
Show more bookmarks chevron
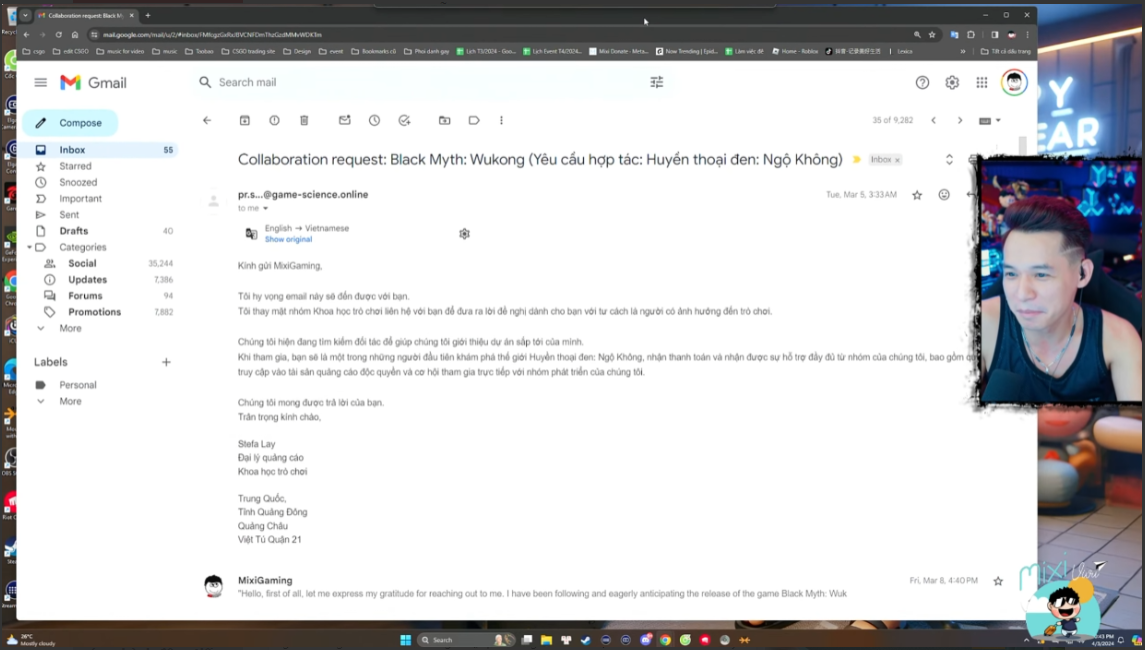coord(962,51)
